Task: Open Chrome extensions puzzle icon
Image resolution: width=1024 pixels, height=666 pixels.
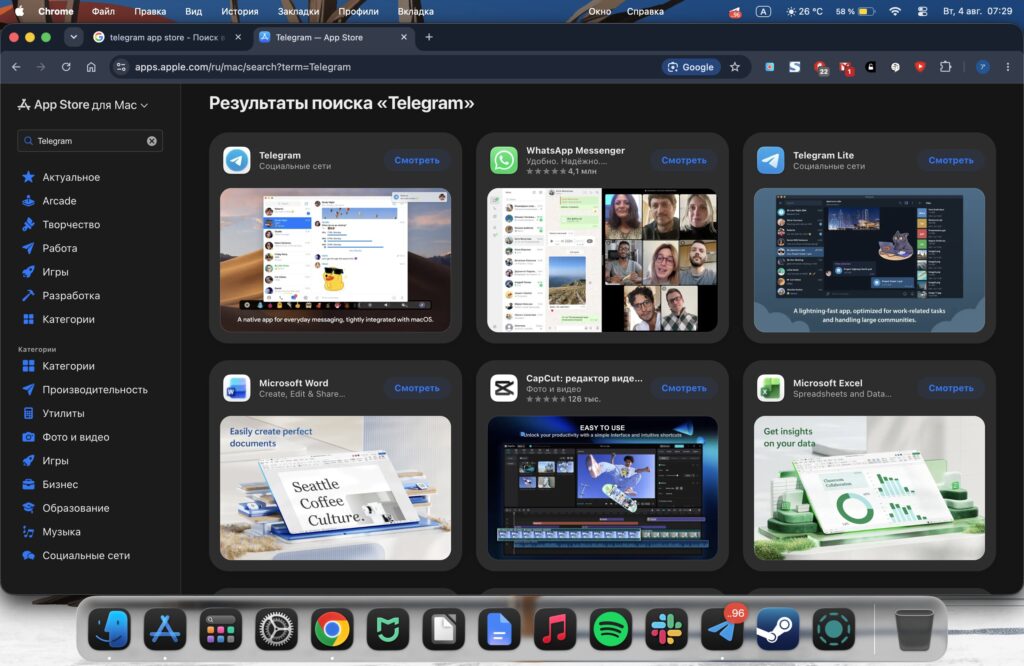Action: pyautogui.click(x=945, y=67)
